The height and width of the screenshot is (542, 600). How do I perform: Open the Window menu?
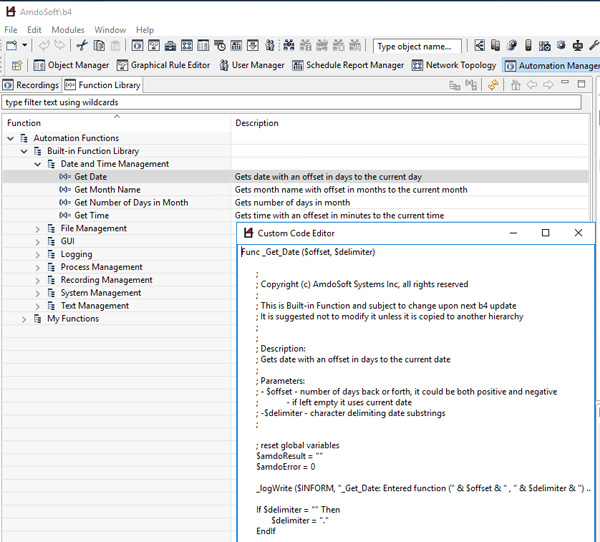[110, 30]
